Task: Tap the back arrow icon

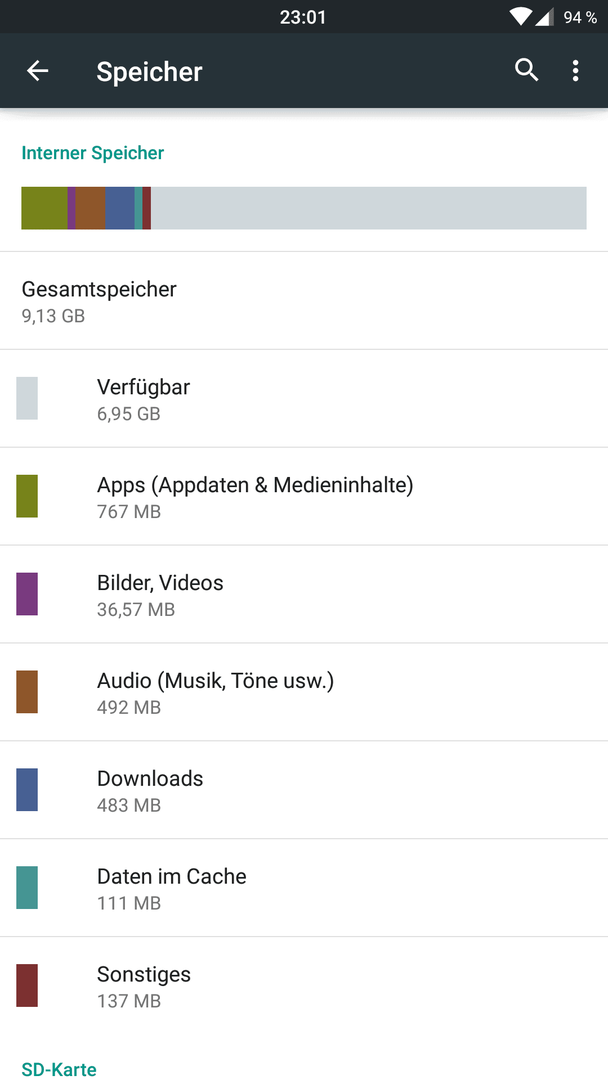Action: [x=37, y=71]
